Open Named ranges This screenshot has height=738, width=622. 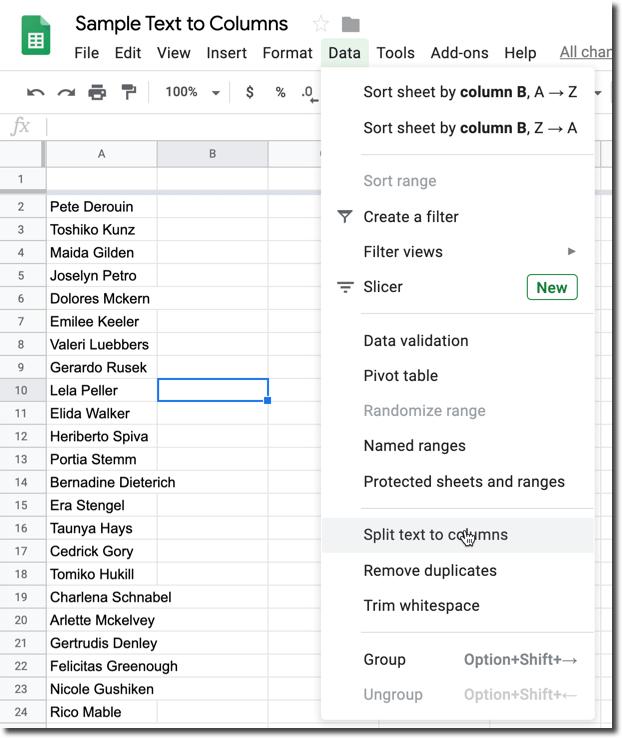(x=457, y=445)
